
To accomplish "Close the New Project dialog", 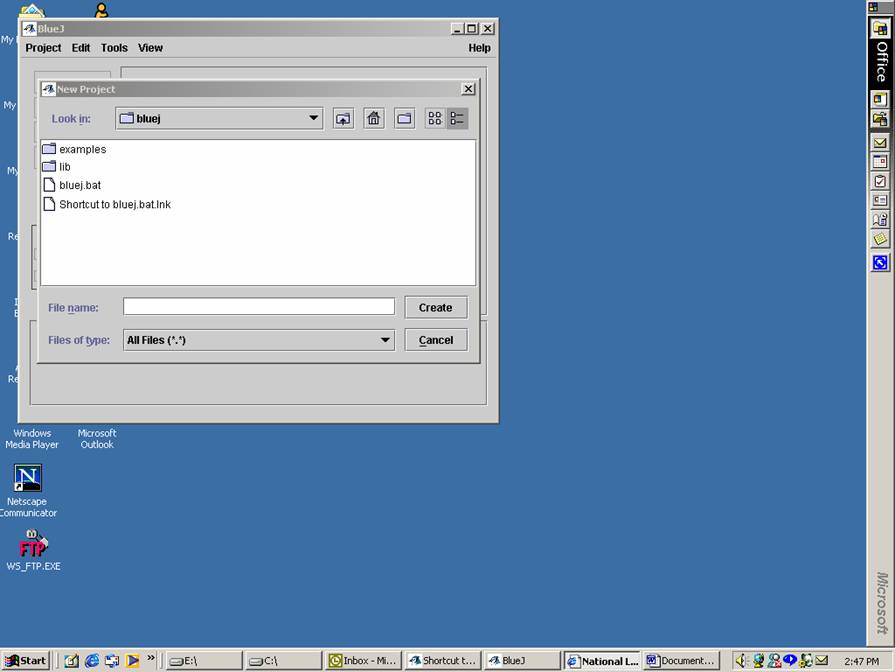I will click(468, 89).
